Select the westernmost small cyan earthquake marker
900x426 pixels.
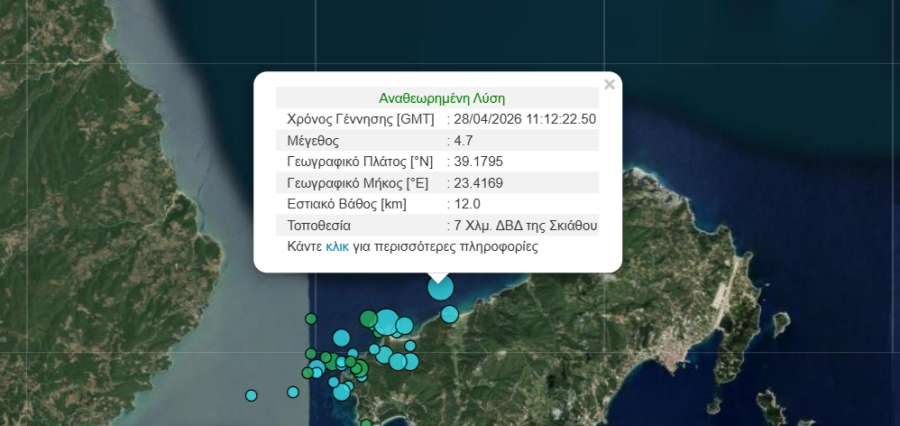click(252, 396)
